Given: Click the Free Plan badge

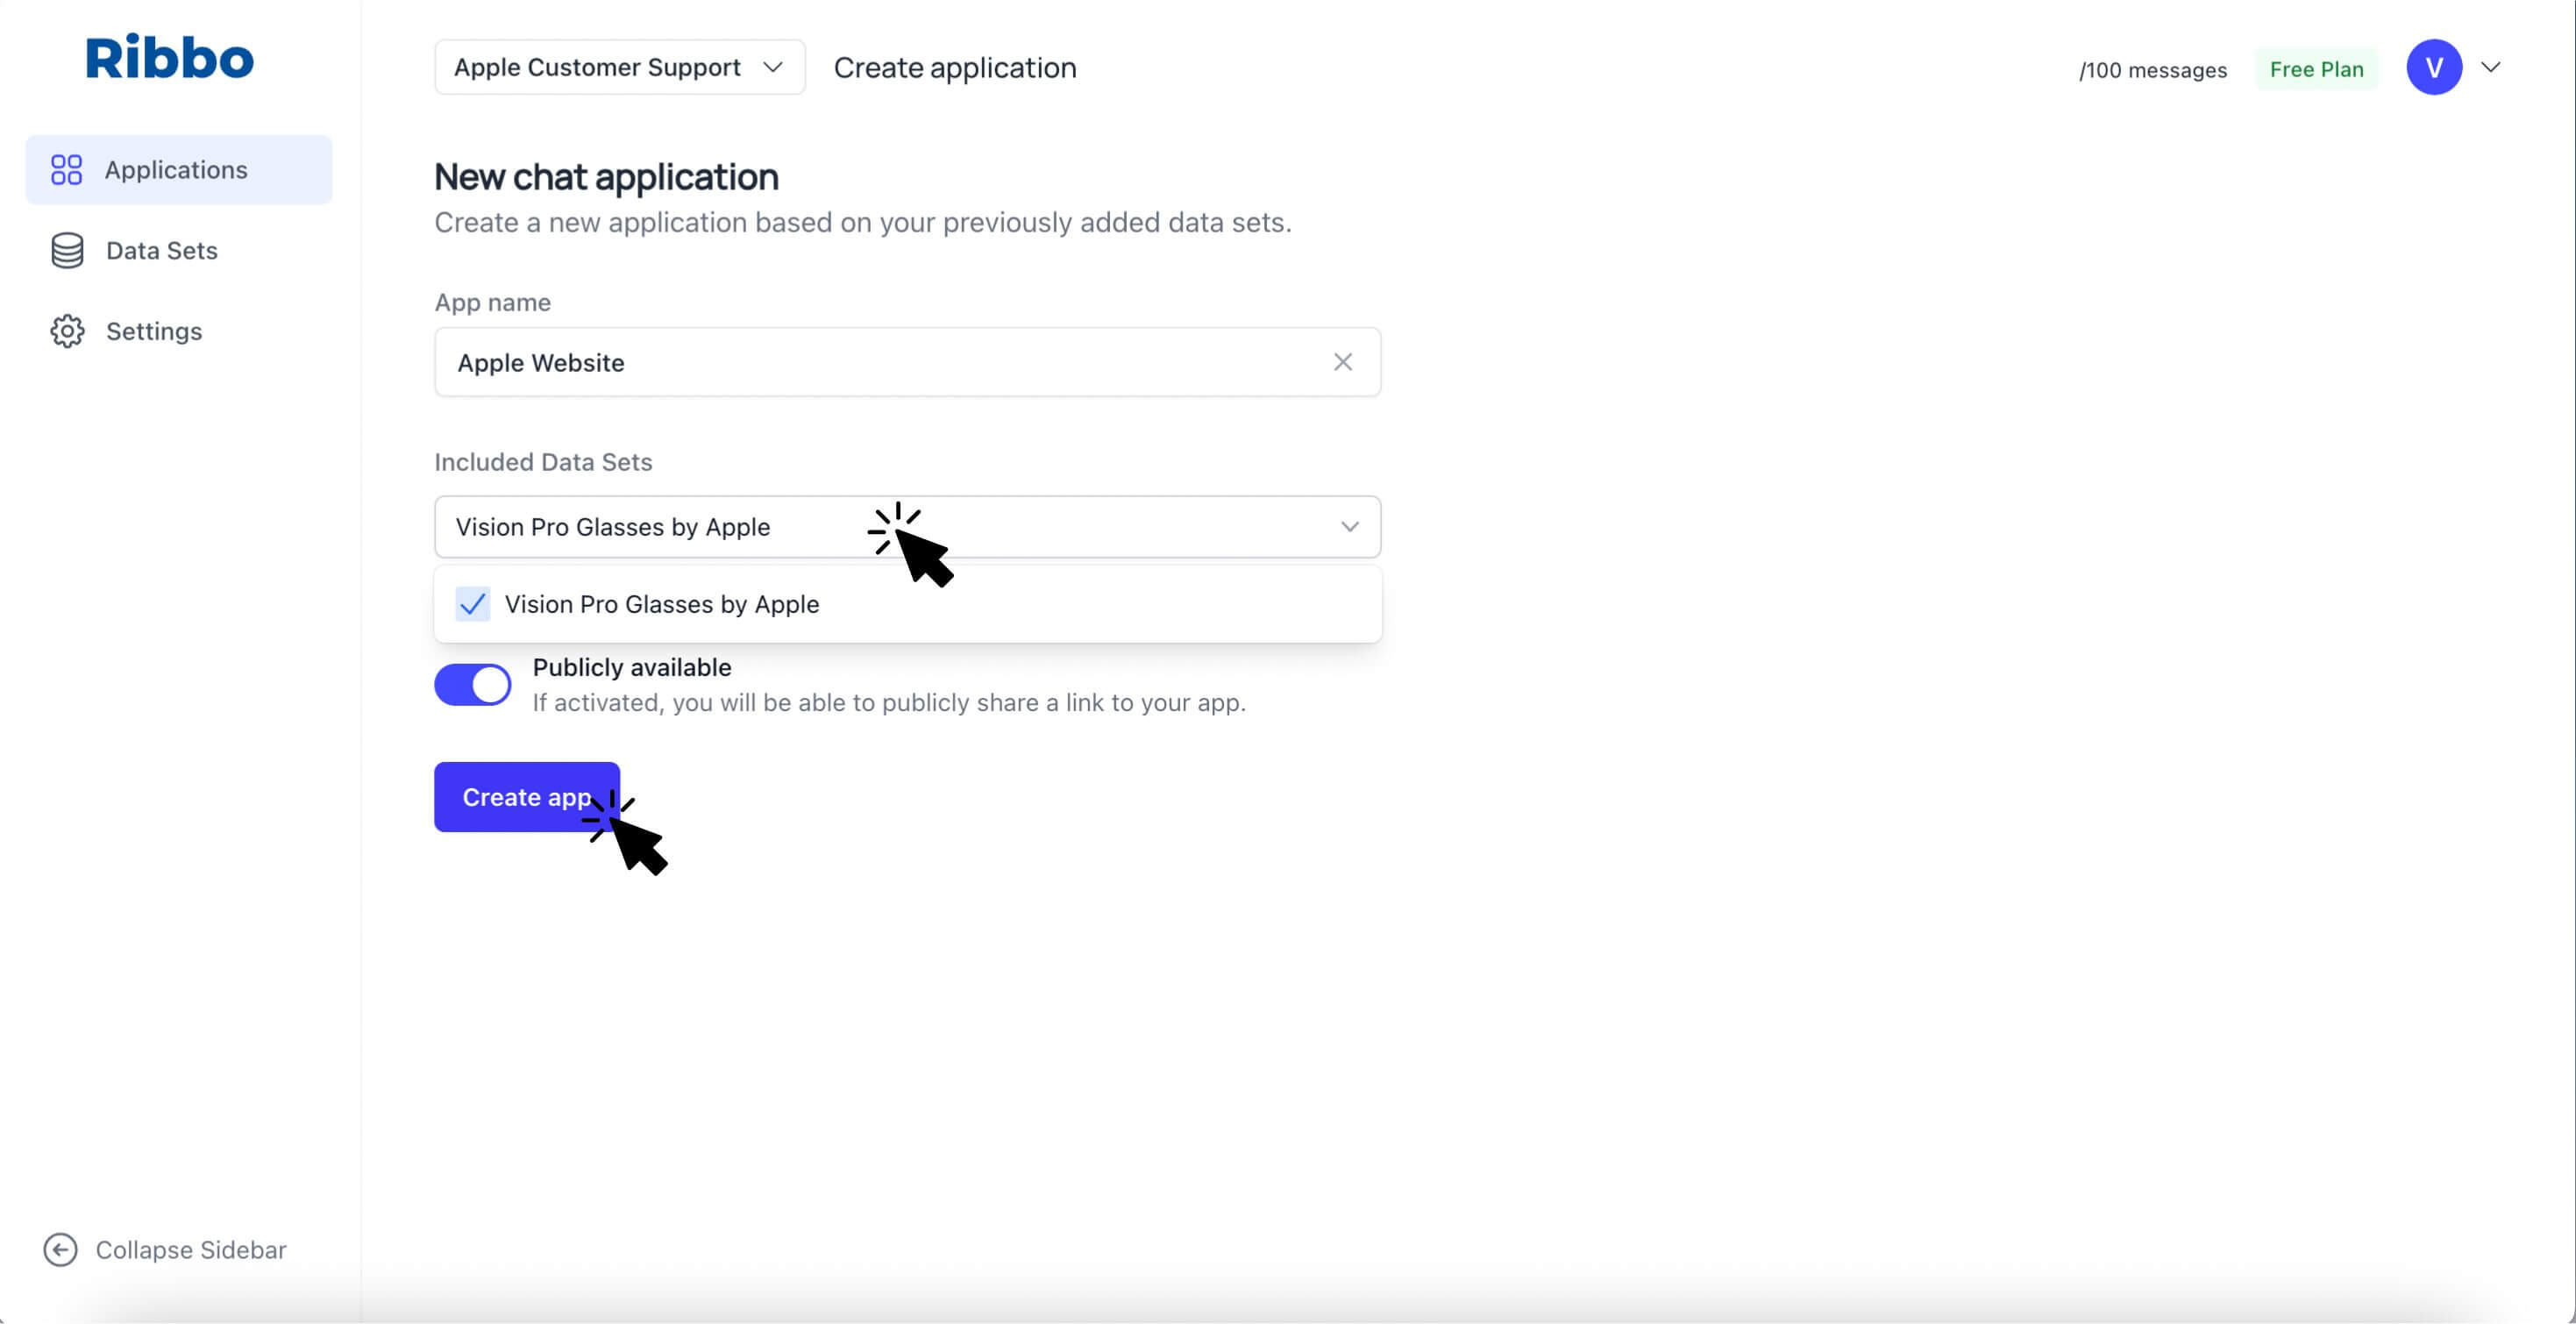Looking at the screenshot, I should click(2317, 68).
